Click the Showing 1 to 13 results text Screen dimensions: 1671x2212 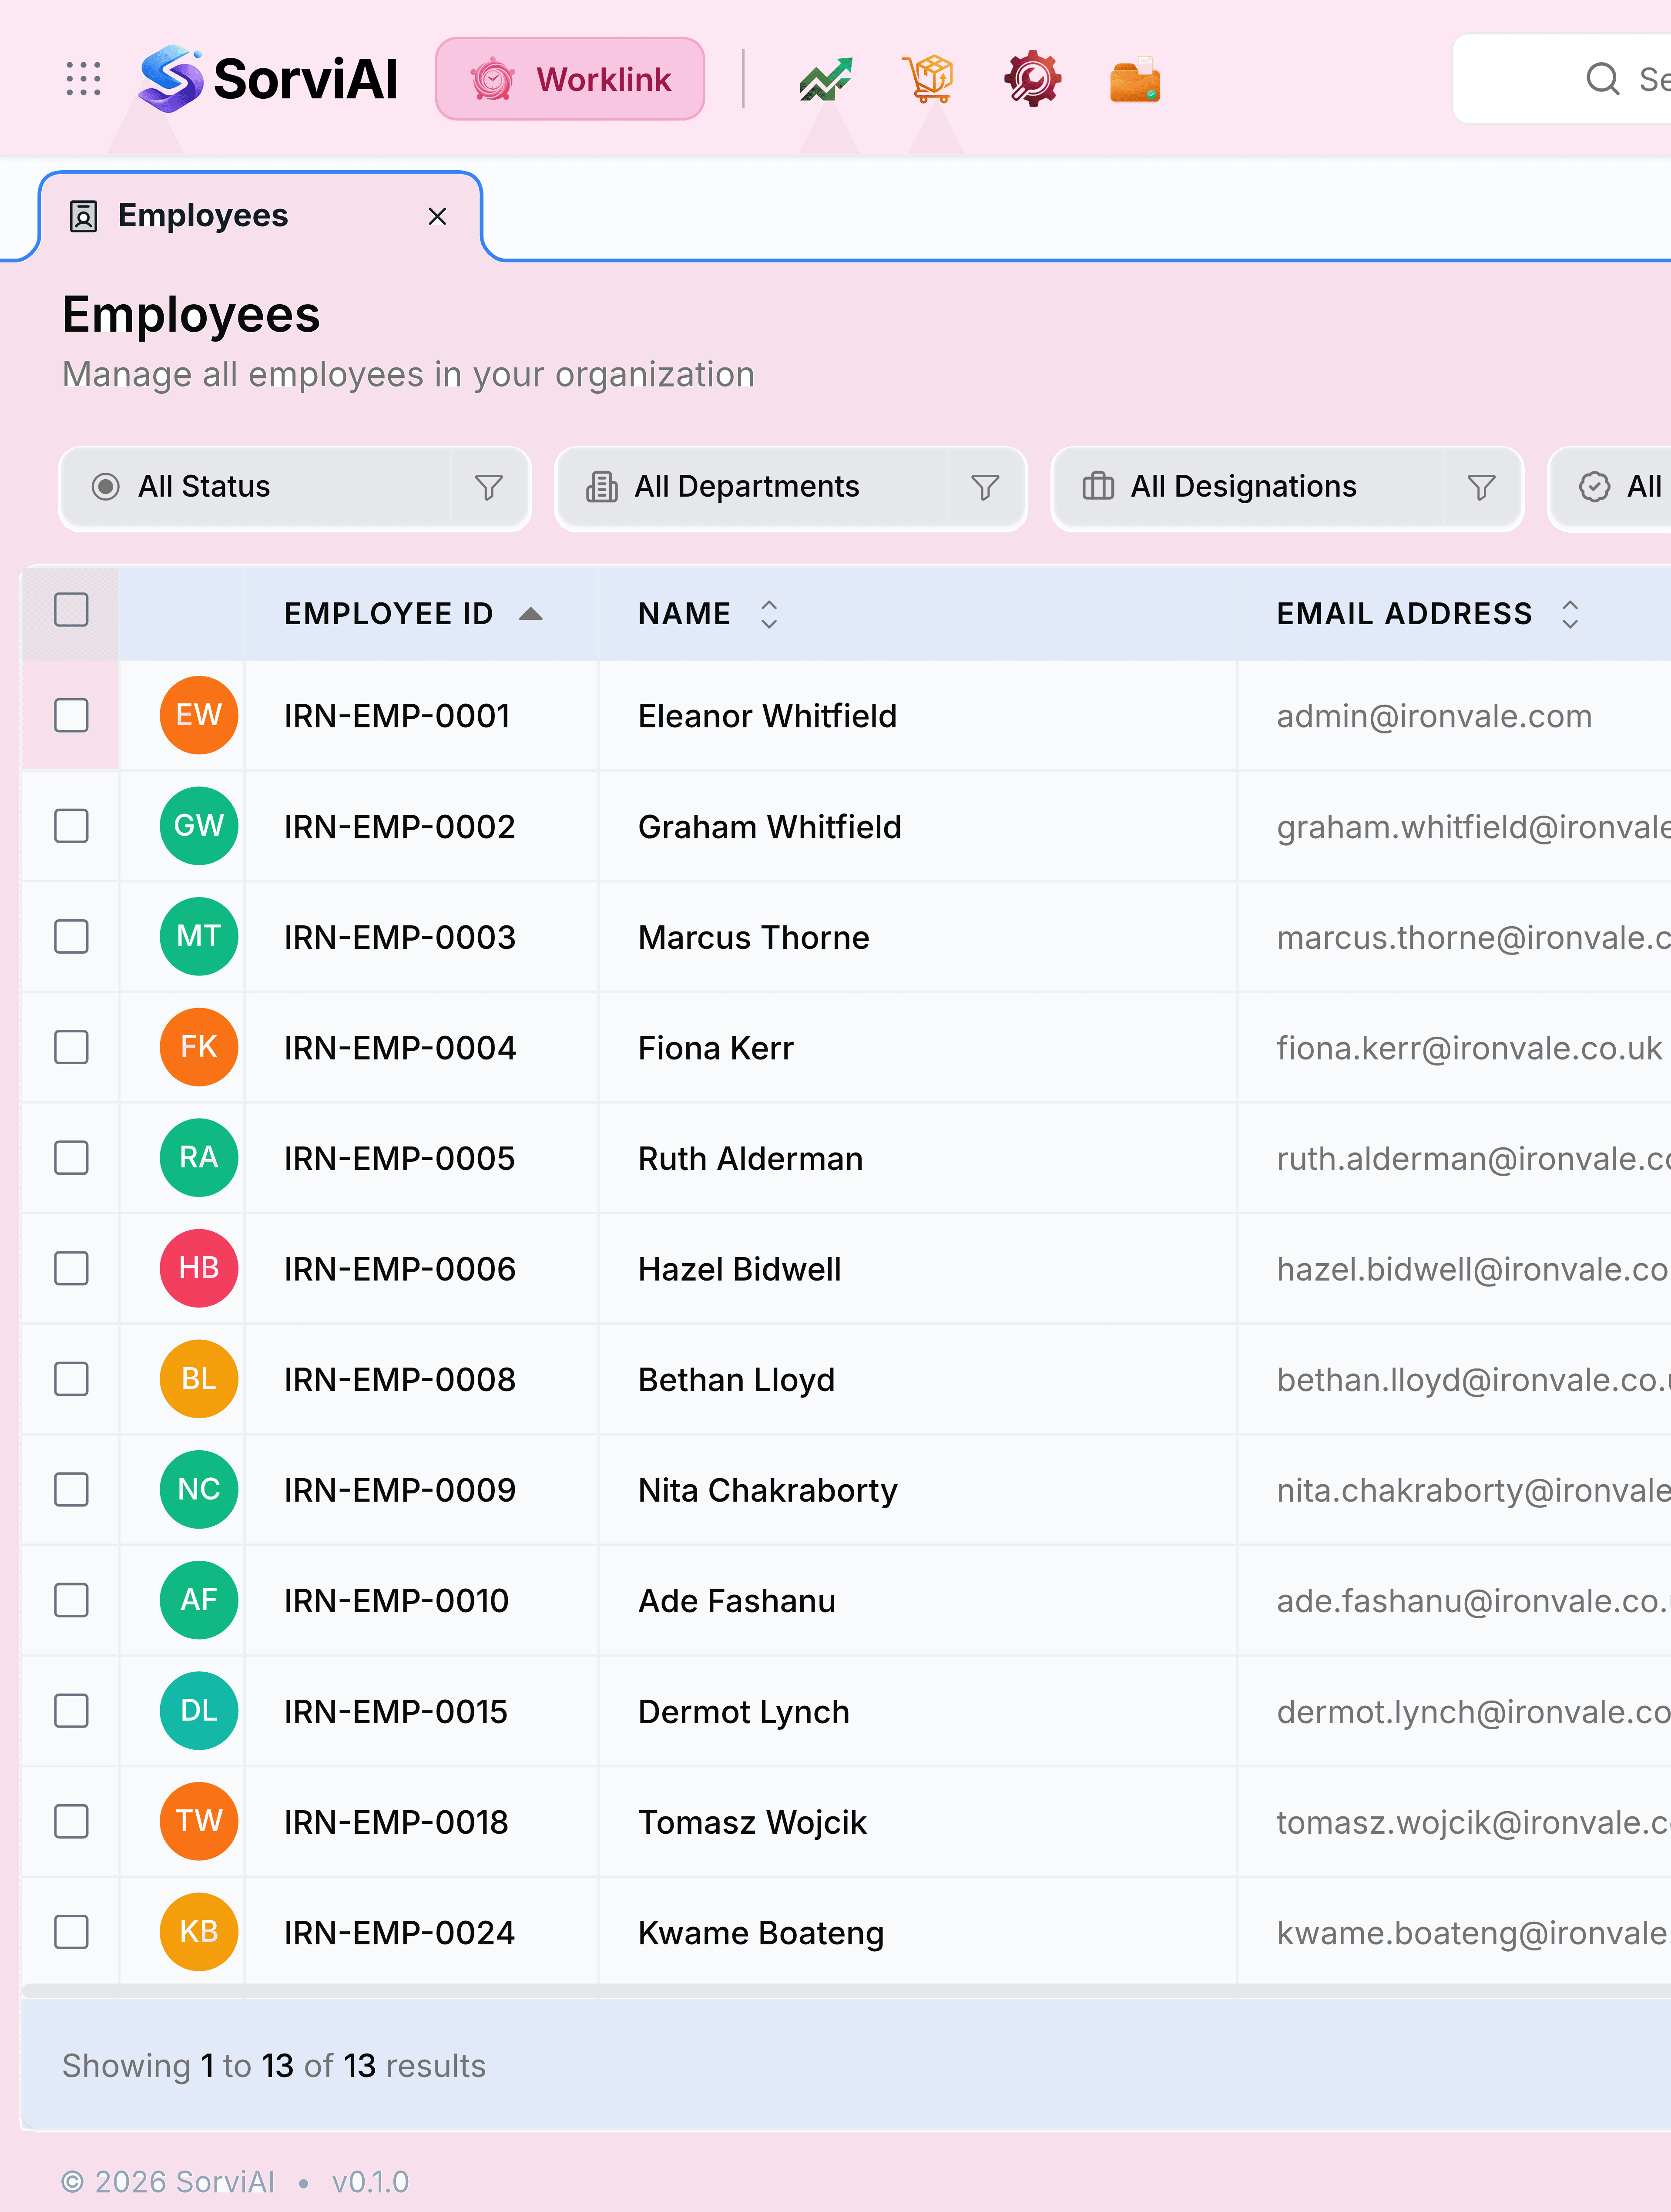[274, 2066]
